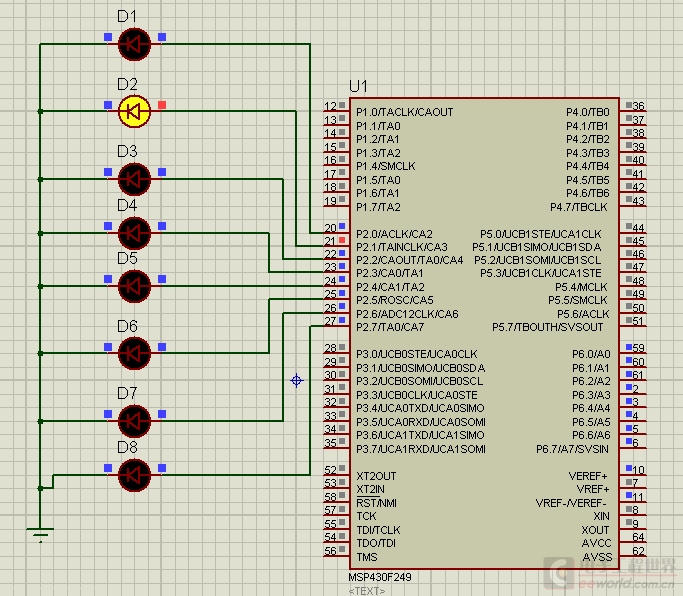The width and height of the screenshot is (683, 596).
Task: Click pin P5.0/UCB1STE/UCA1CLK label
Action: pos(541,234)
